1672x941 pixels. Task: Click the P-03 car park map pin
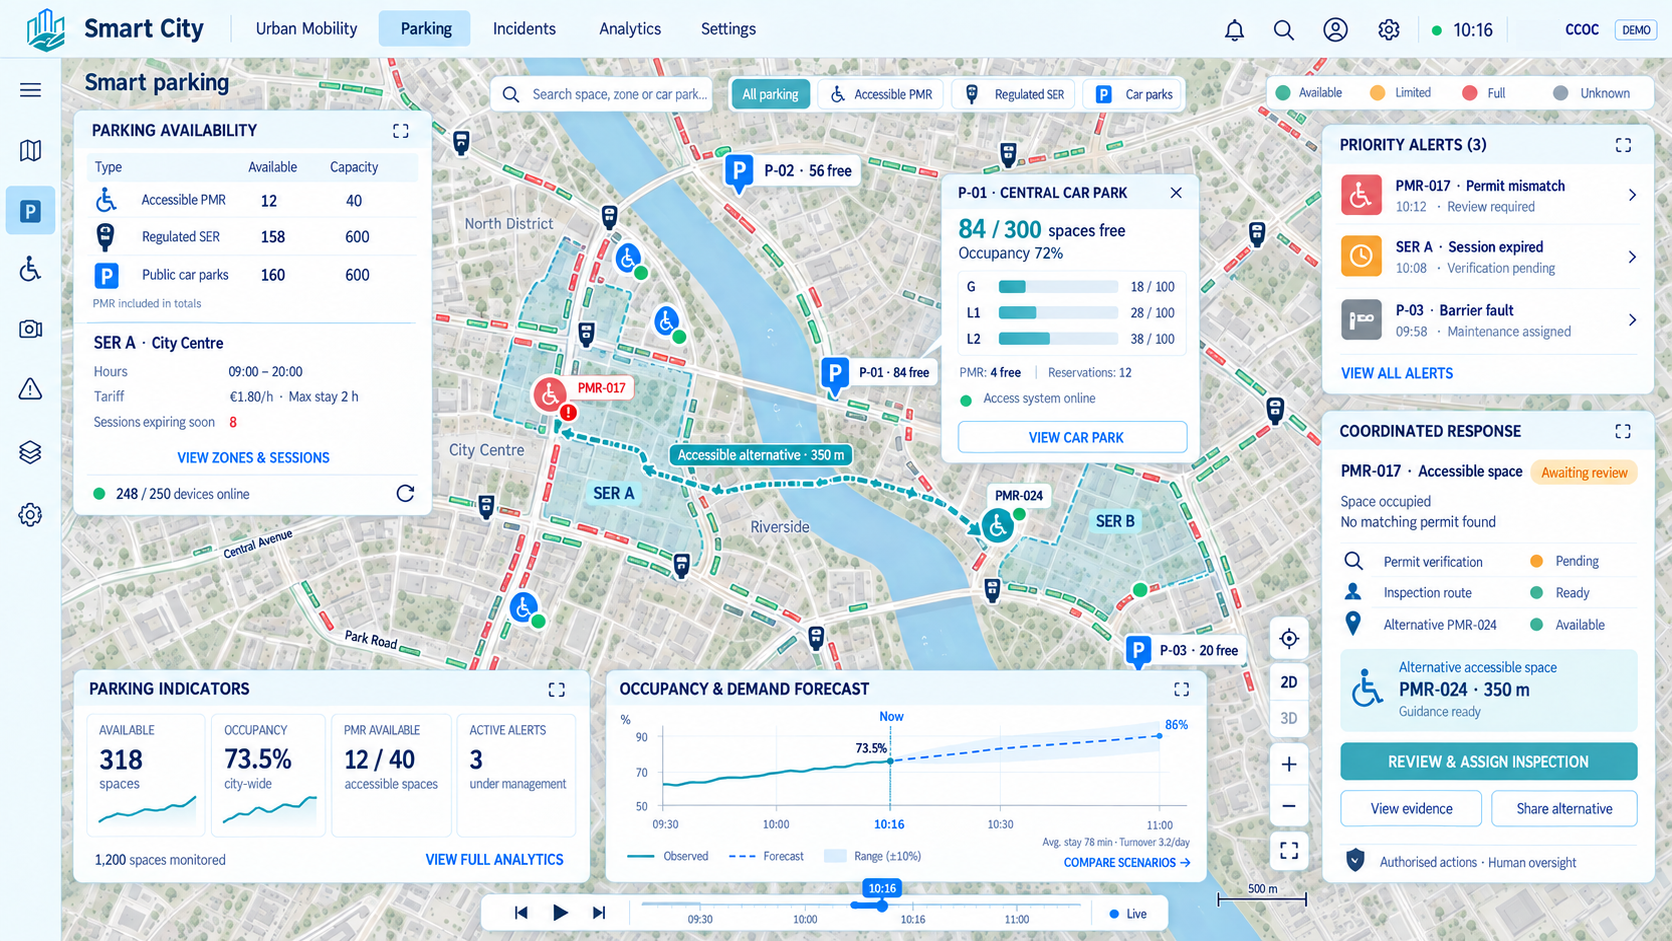(x=1138, y=651)
